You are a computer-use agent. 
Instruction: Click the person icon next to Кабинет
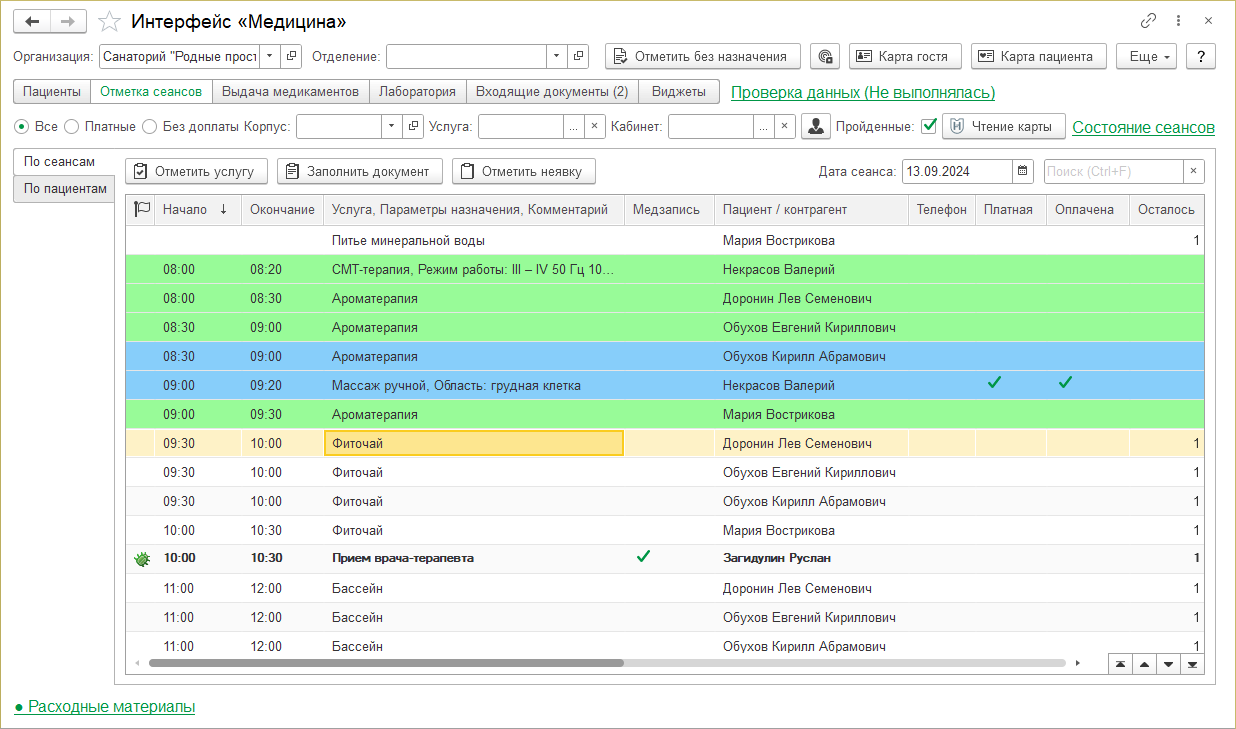(818, 127)
